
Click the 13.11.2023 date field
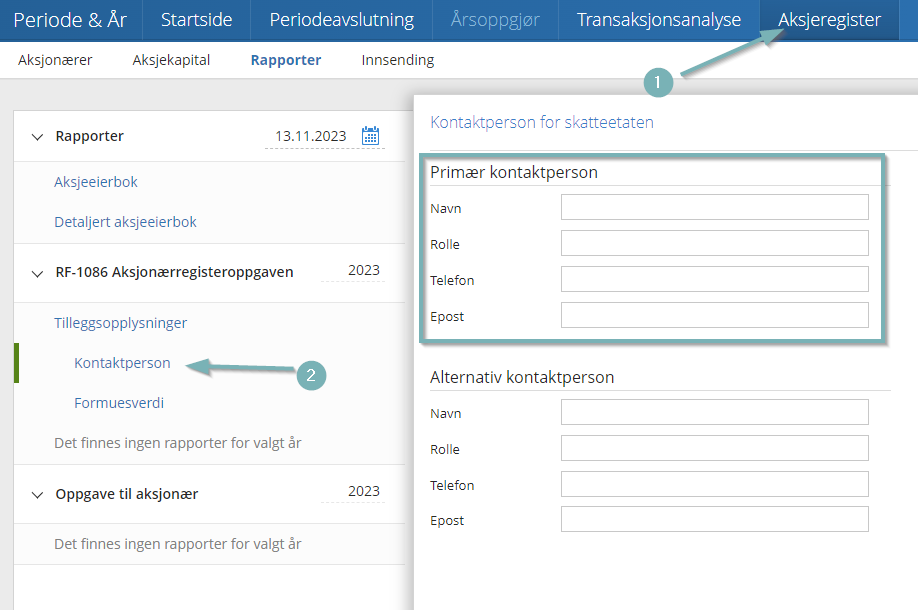(x=311, y=136)
